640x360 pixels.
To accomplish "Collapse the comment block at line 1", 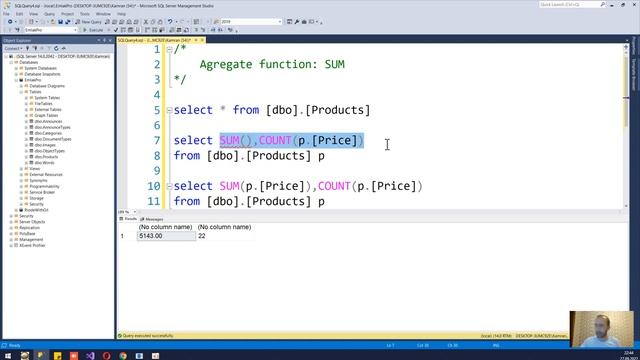I will point(169,49).
